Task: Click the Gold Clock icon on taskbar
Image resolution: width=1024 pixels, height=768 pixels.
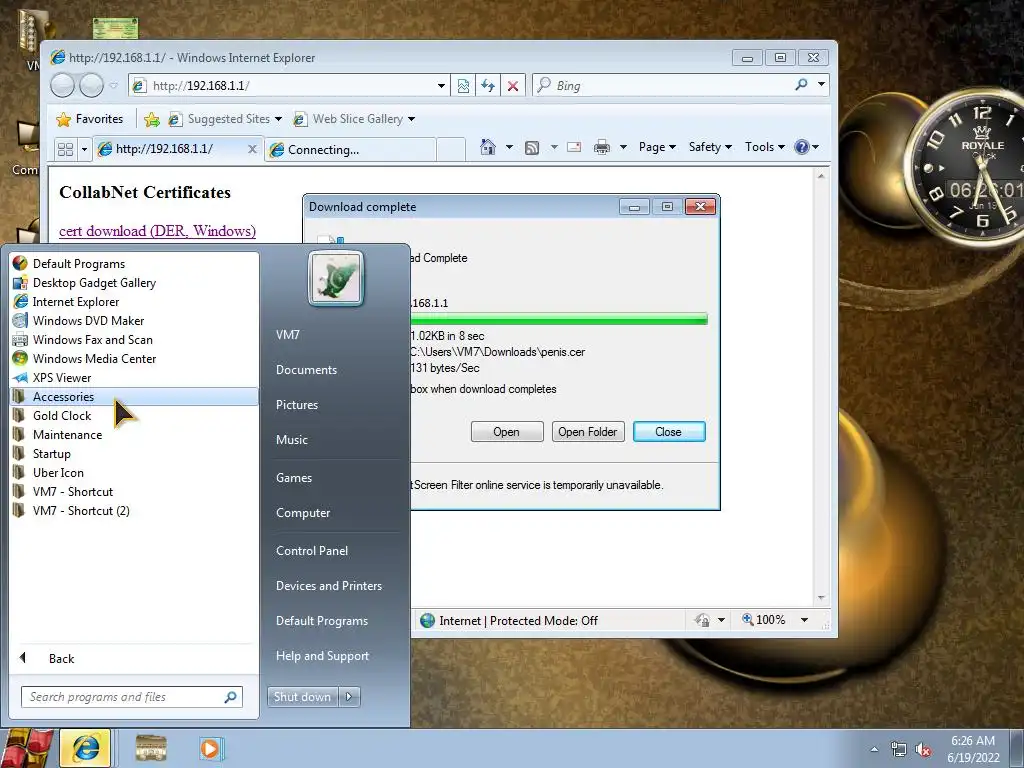Action: (x=151, y=748)
